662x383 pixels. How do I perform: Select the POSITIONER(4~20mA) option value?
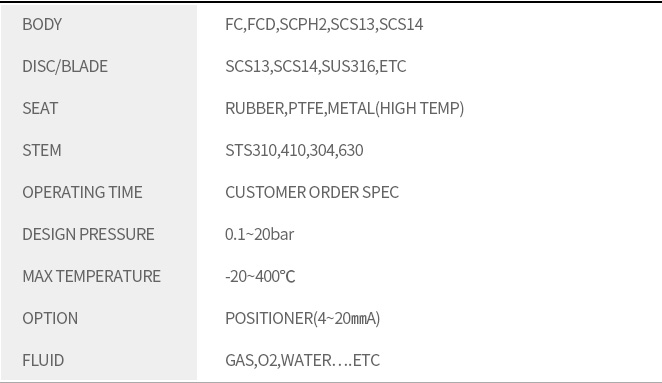302,318
